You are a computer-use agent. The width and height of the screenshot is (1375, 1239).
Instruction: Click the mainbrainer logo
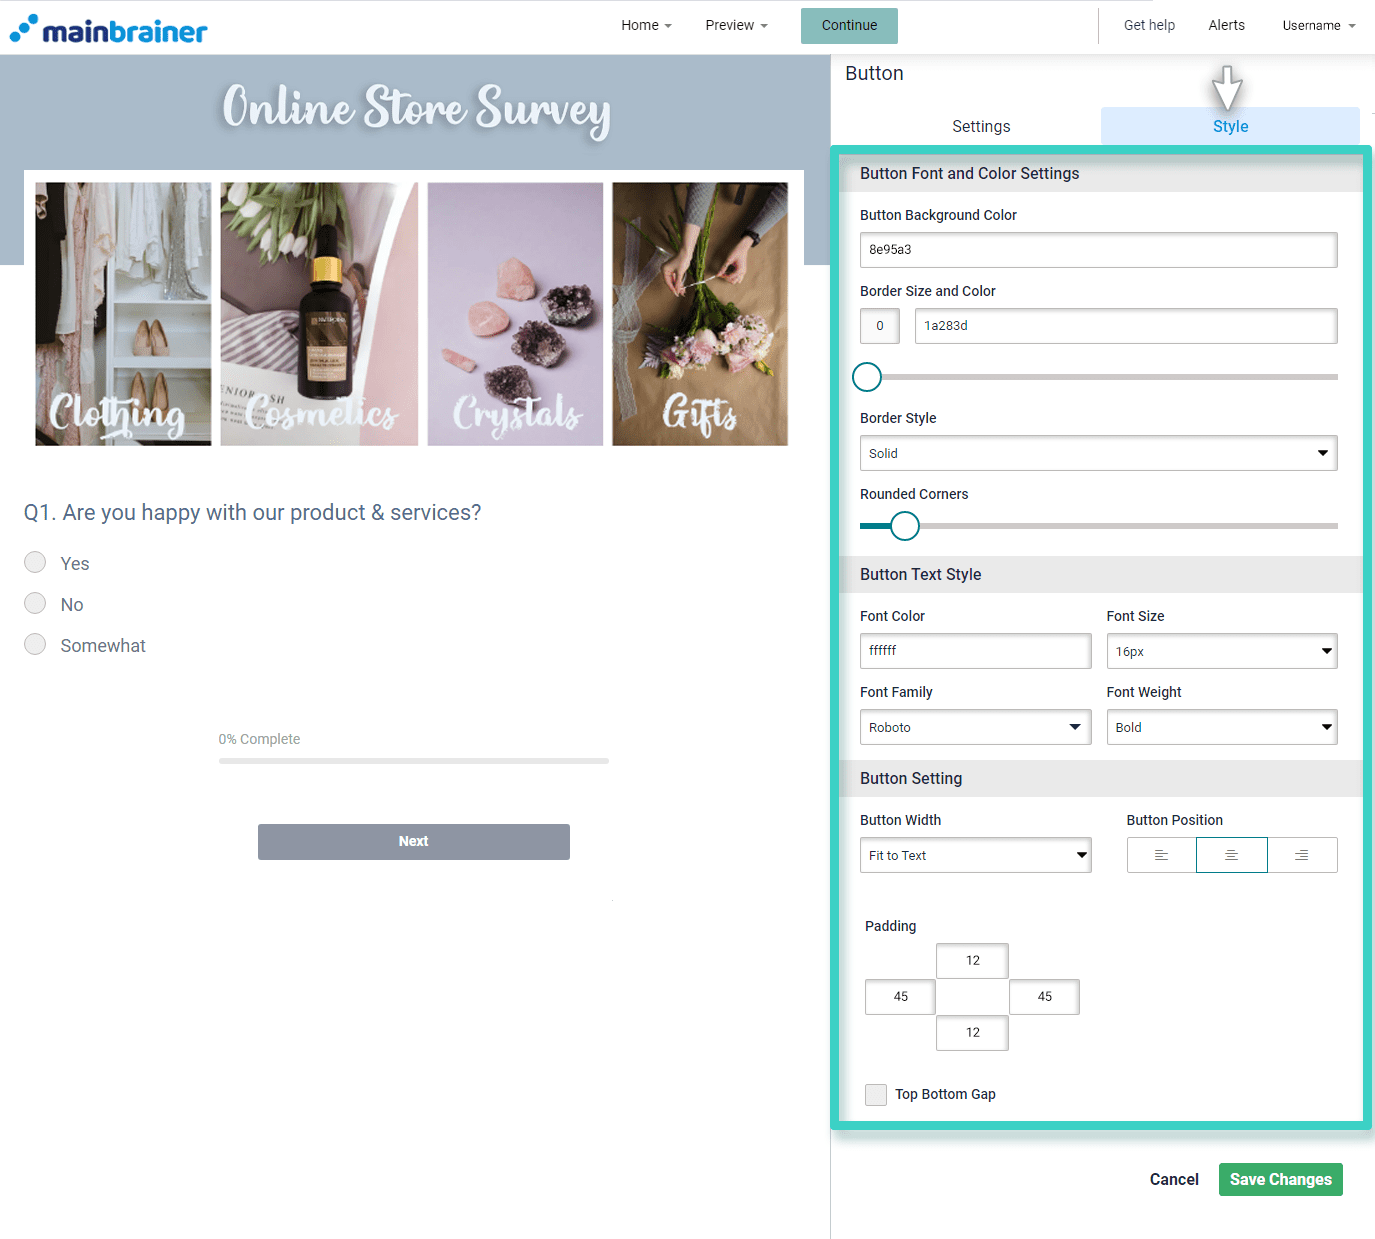(x=109, y=29)
